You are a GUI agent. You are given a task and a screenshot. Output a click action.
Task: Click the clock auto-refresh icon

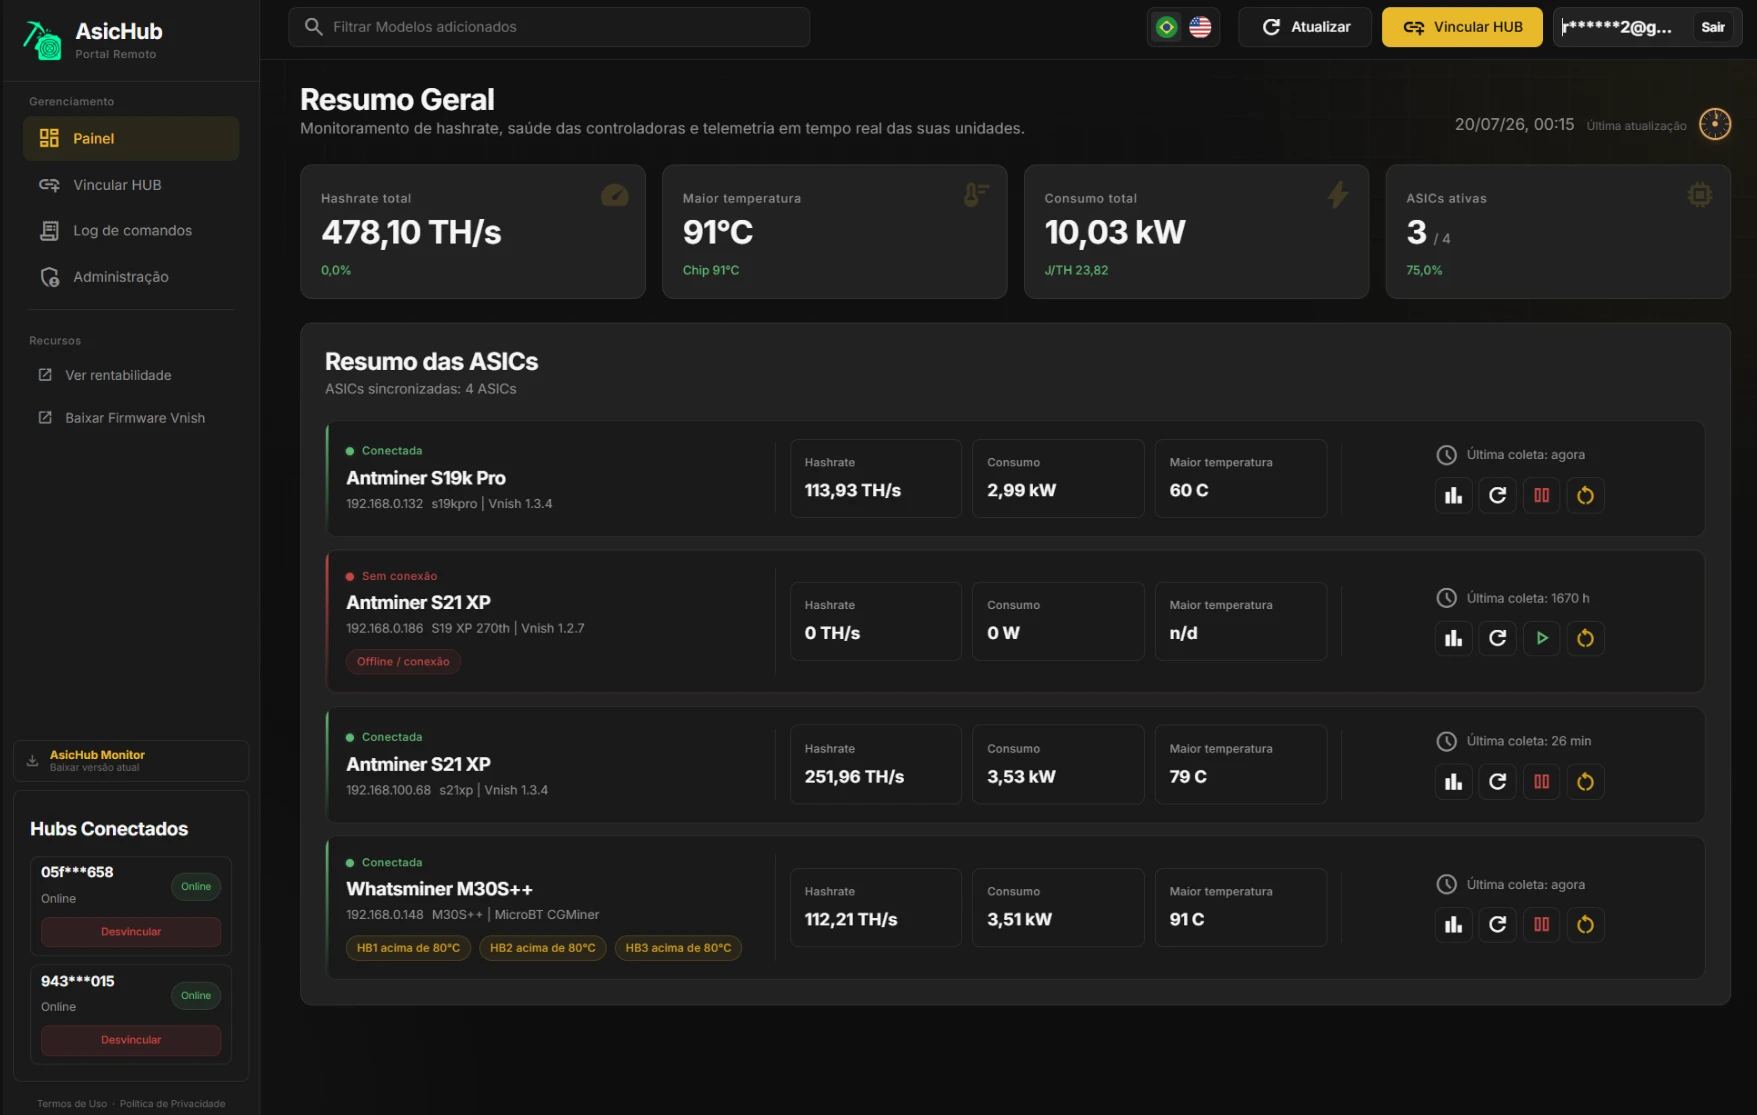point(1715,124)
